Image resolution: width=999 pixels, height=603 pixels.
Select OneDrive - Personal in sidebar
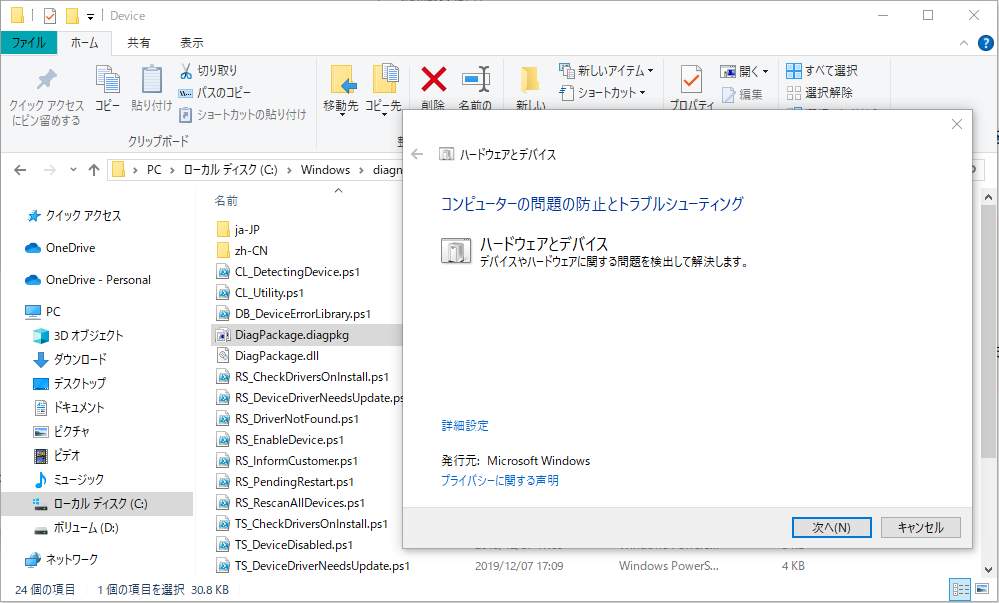coord(89,280)
